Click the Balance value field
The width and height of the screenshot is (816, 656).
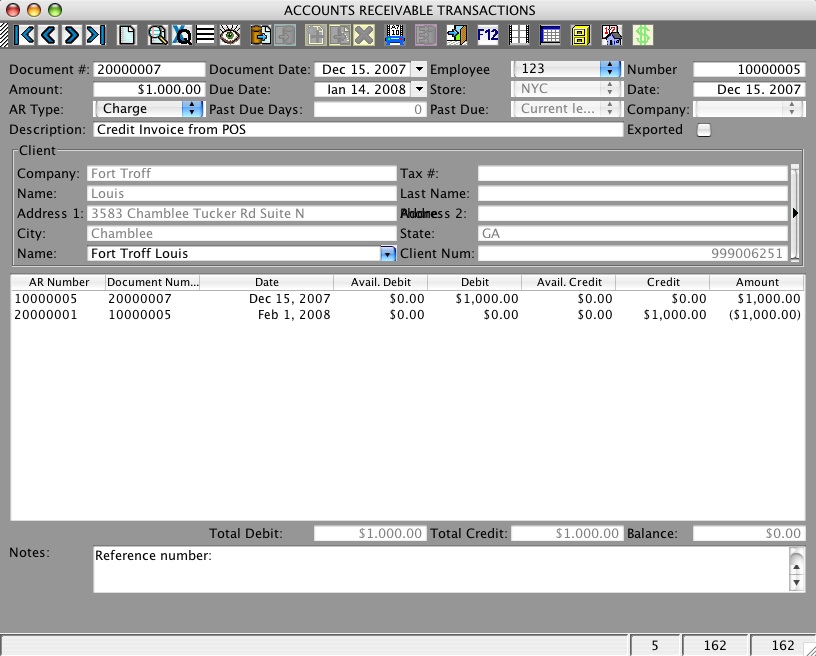[749, 534]
